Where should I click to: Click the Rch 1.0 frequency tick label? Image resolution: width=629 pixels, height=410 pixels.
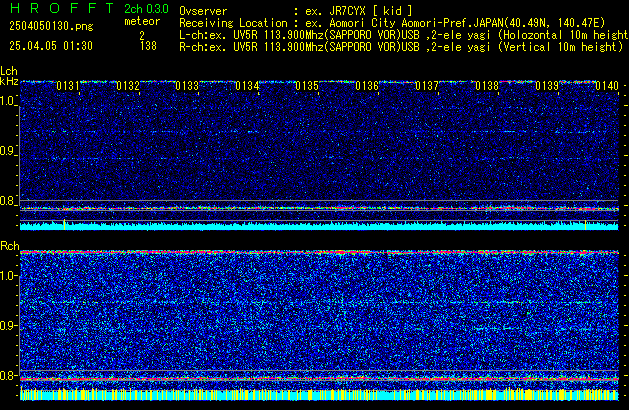pos(8,276)
